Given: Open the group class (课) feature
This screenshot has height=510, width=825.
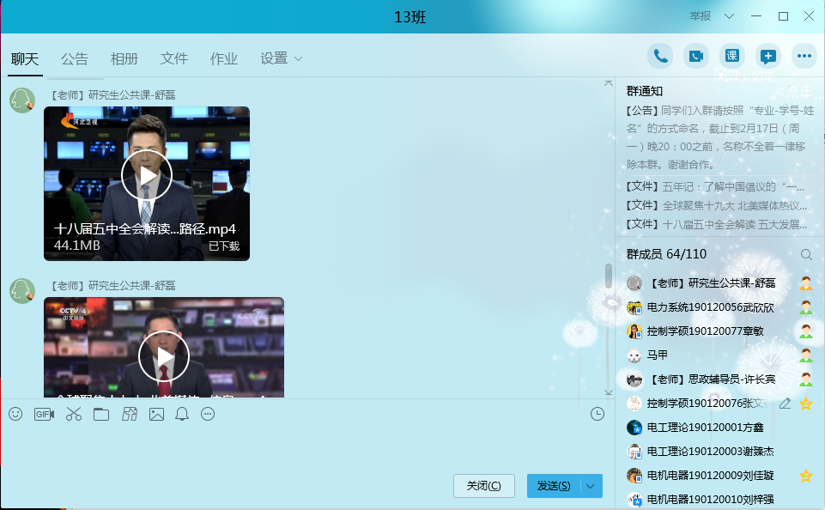Looking at the screenshot, I should point(732,56).
